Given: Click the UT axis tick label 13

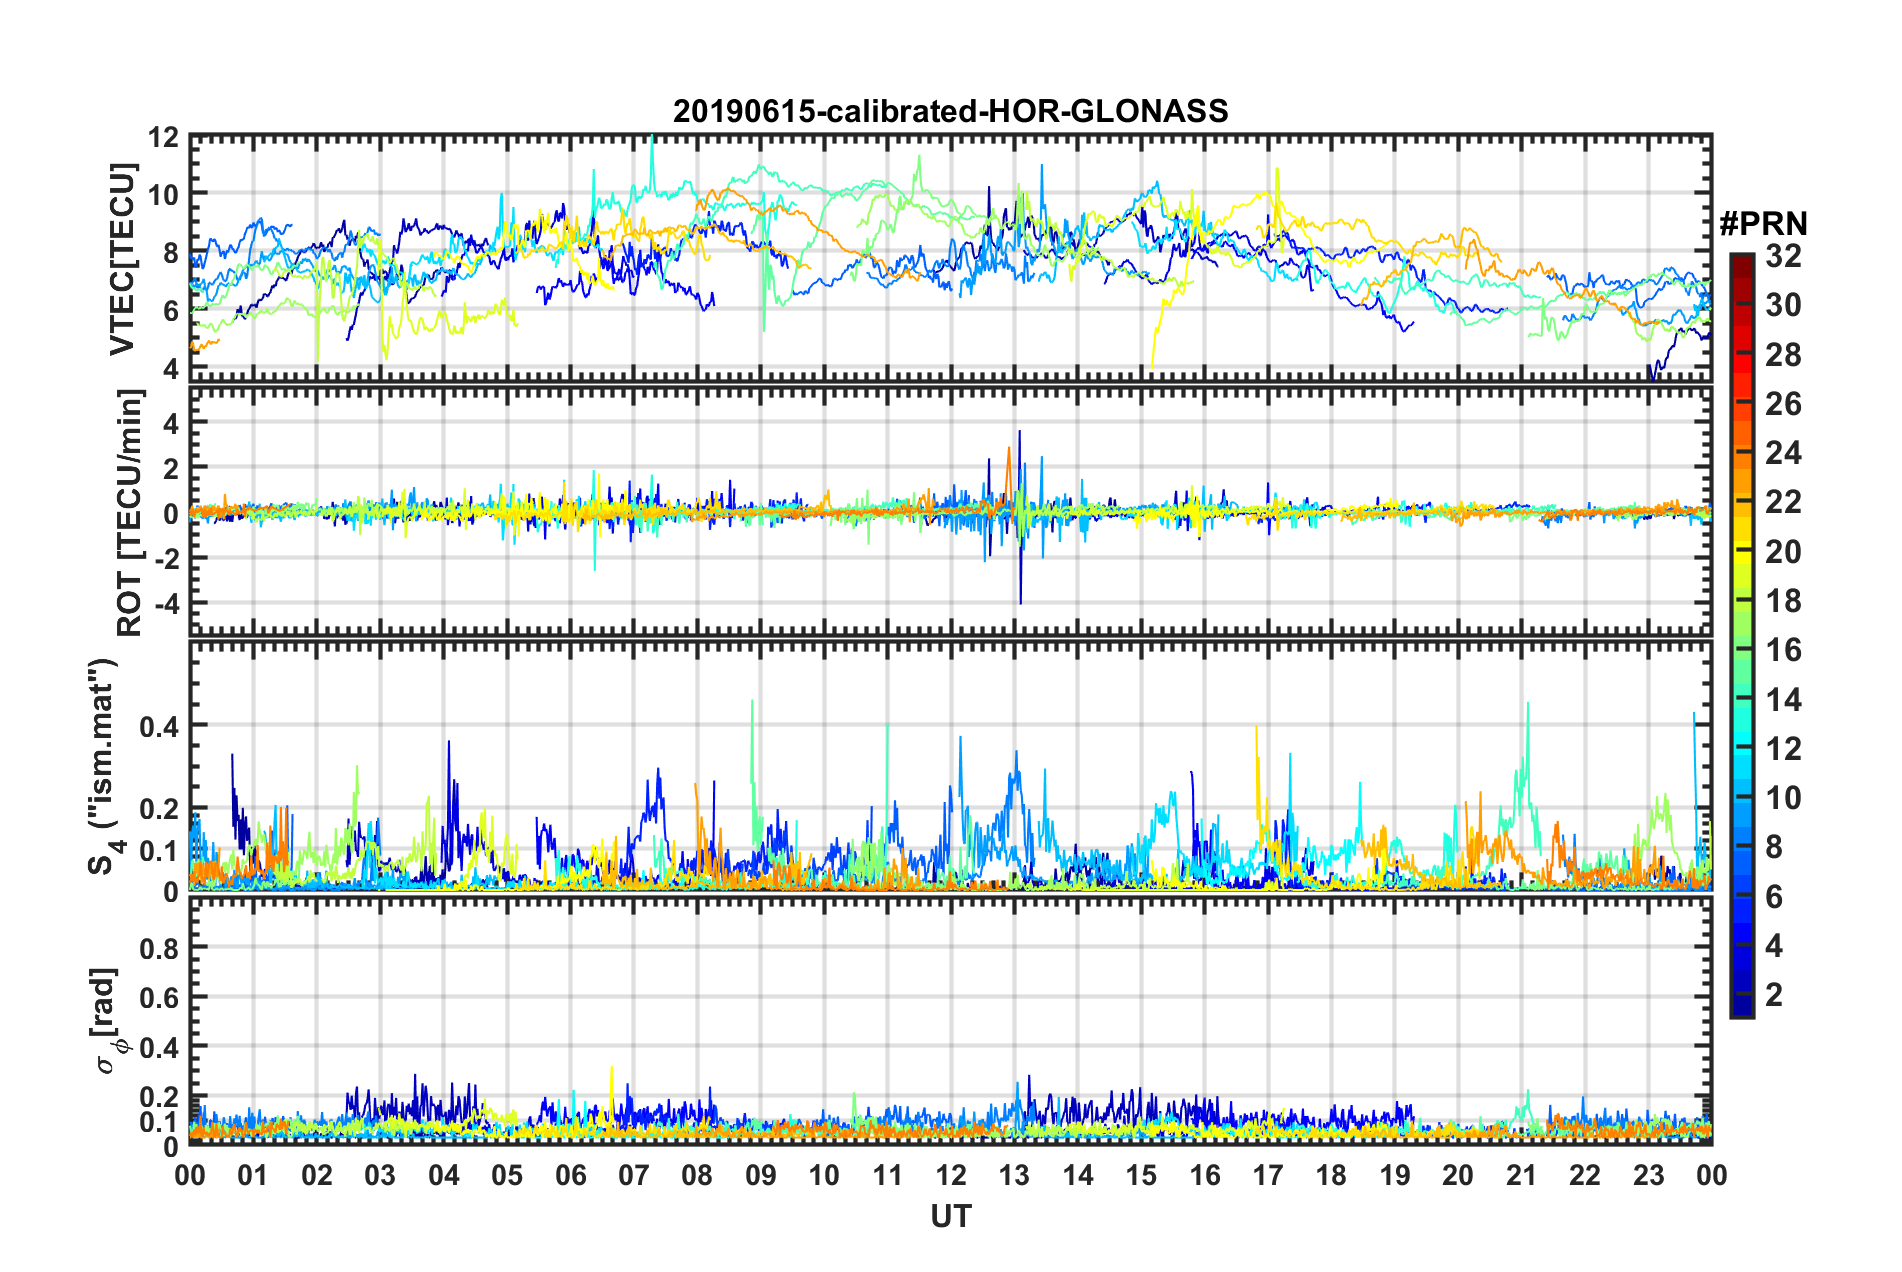Looking at the screenshot, I should (x=1014, y=1174).
